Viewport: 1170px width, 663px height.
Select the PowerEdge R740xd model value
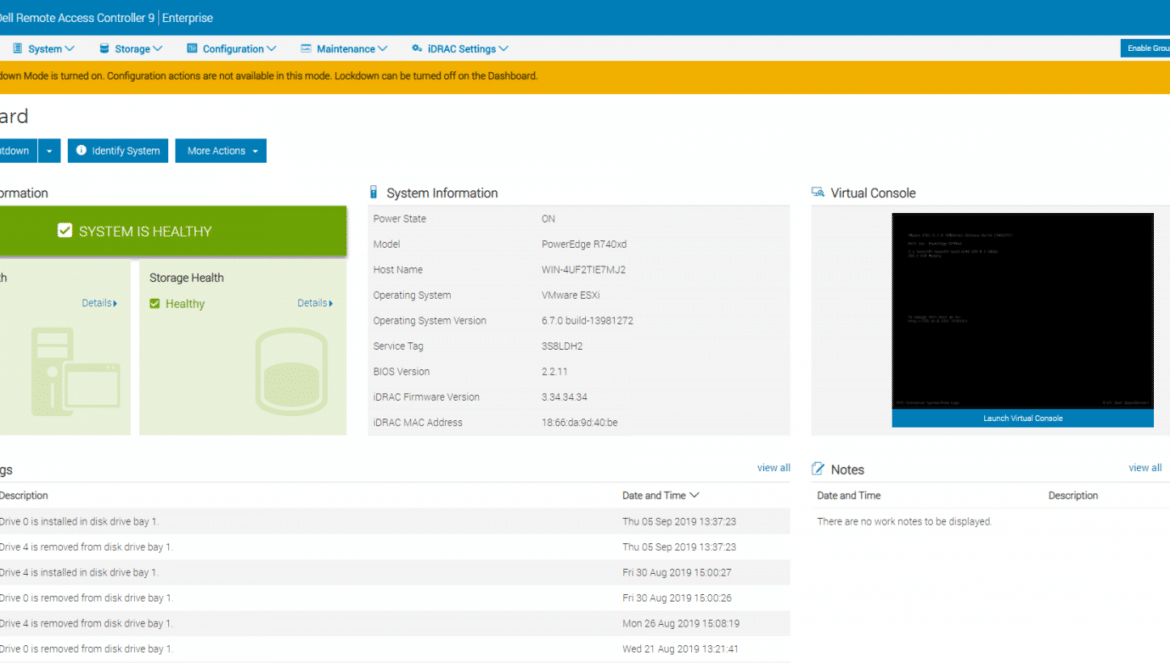tap(584, 244)
